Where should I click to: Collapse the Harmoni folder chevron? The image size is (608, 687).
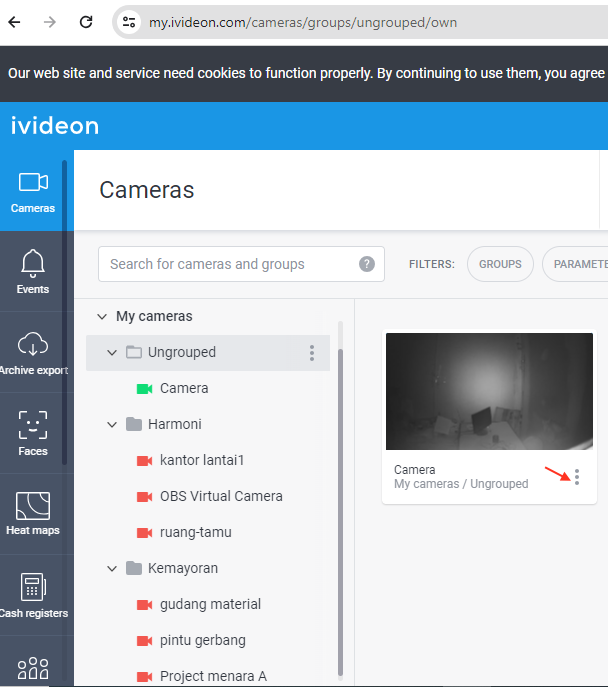click(x=112, y=424)
